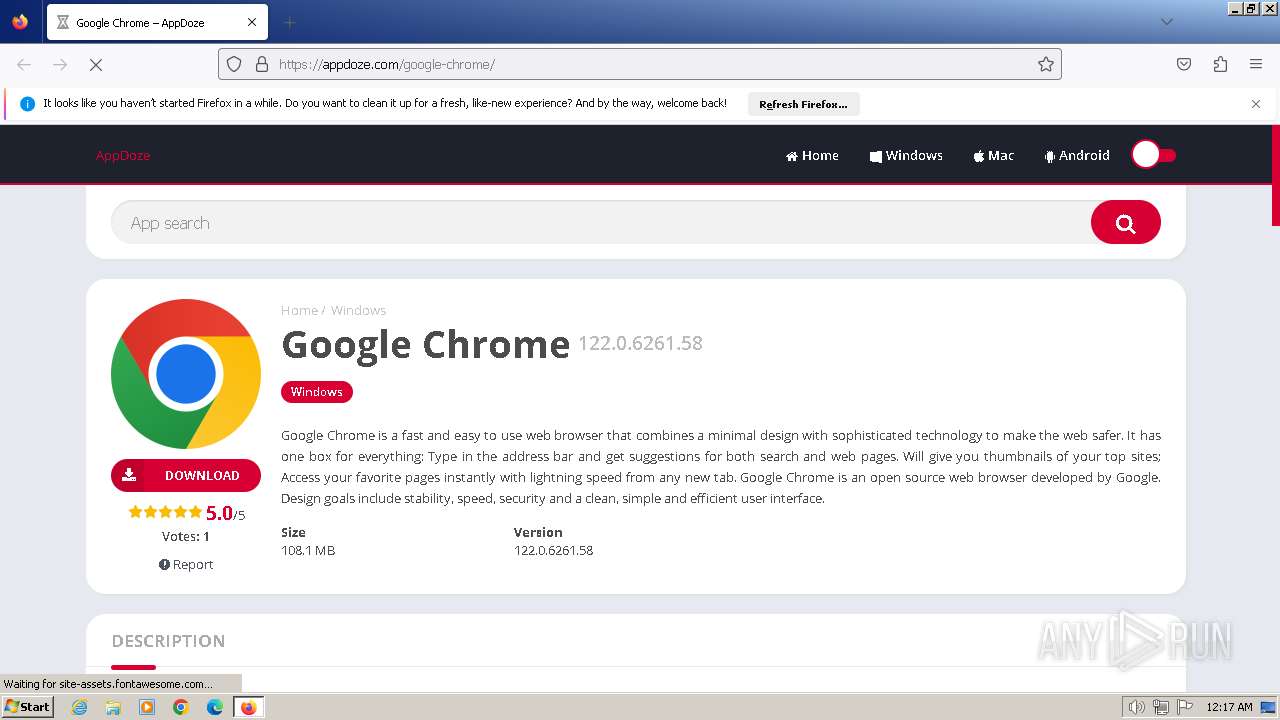Save page to Pocket
This screenshot has width=1280, height=720.
pyautogui.click(x=1184, y=64)
